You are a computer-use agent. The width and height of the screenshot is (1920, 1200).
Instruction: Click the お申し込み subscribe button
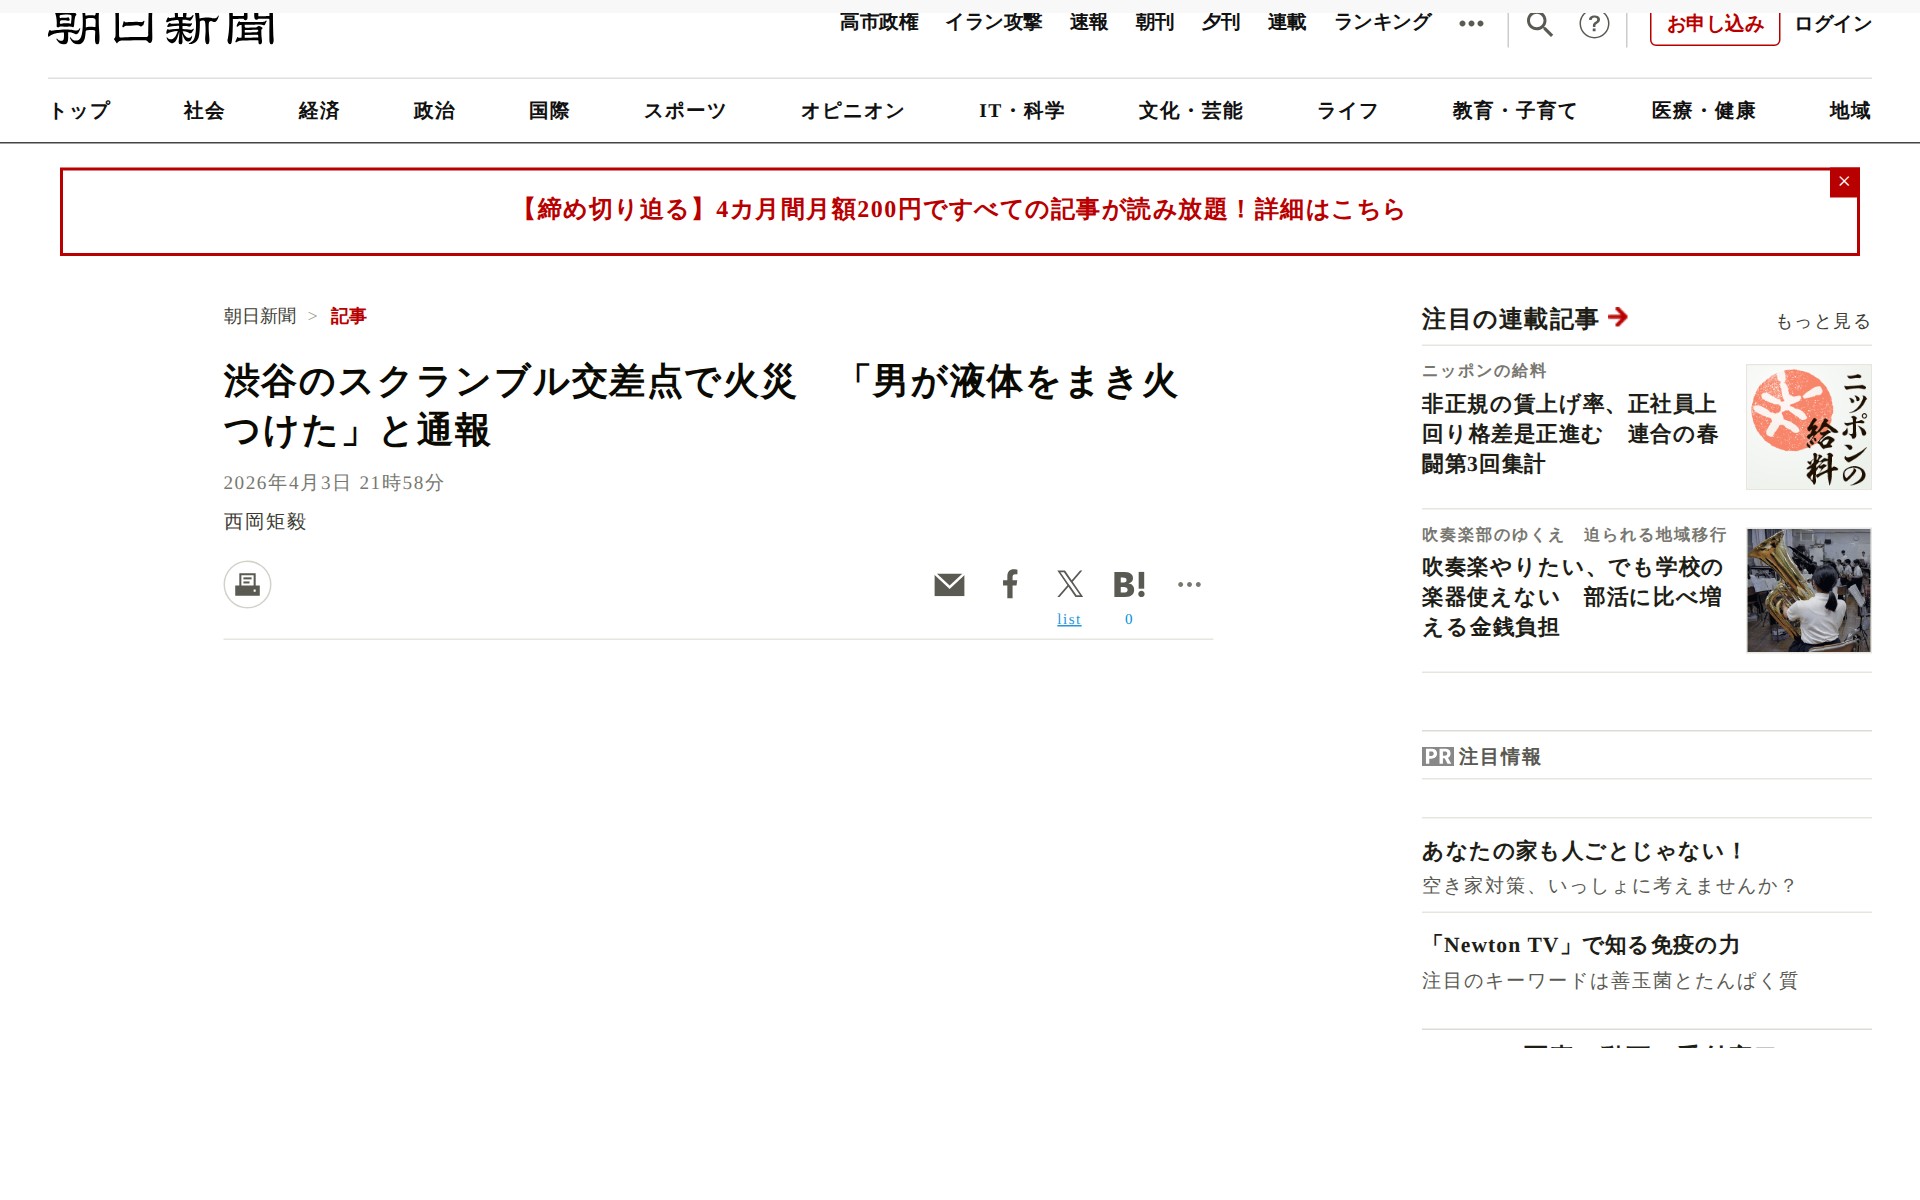[x=1714, y=24]
